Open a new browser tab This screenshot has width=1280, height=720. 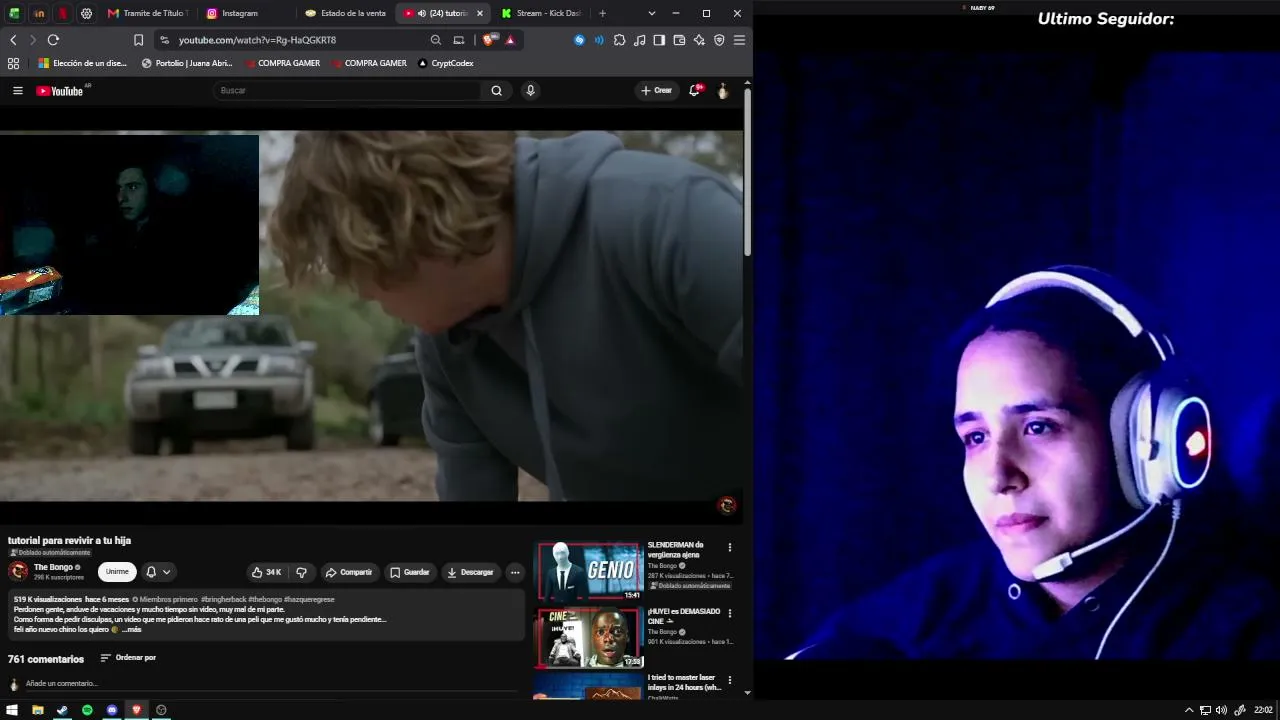[602, 13]
